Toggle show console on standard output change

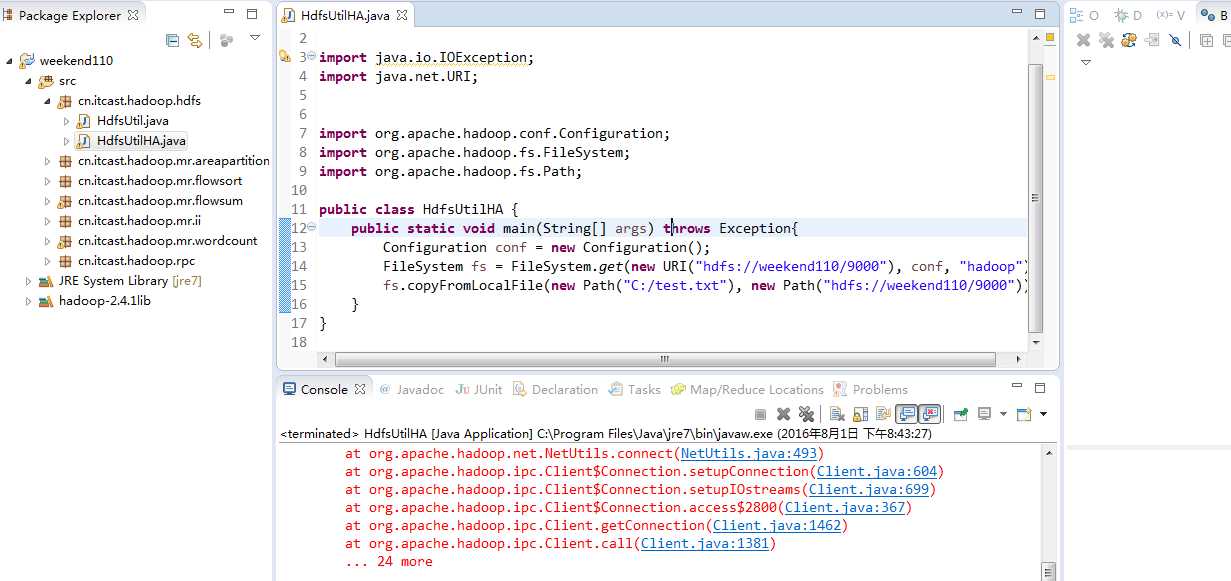(x=907, y=414)
